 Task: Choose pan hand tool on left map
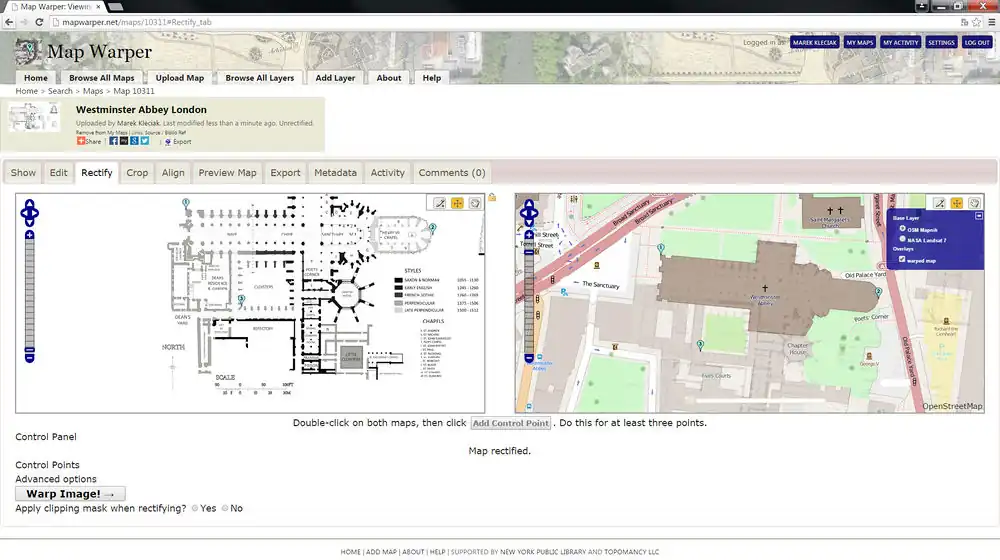(476, 203)
